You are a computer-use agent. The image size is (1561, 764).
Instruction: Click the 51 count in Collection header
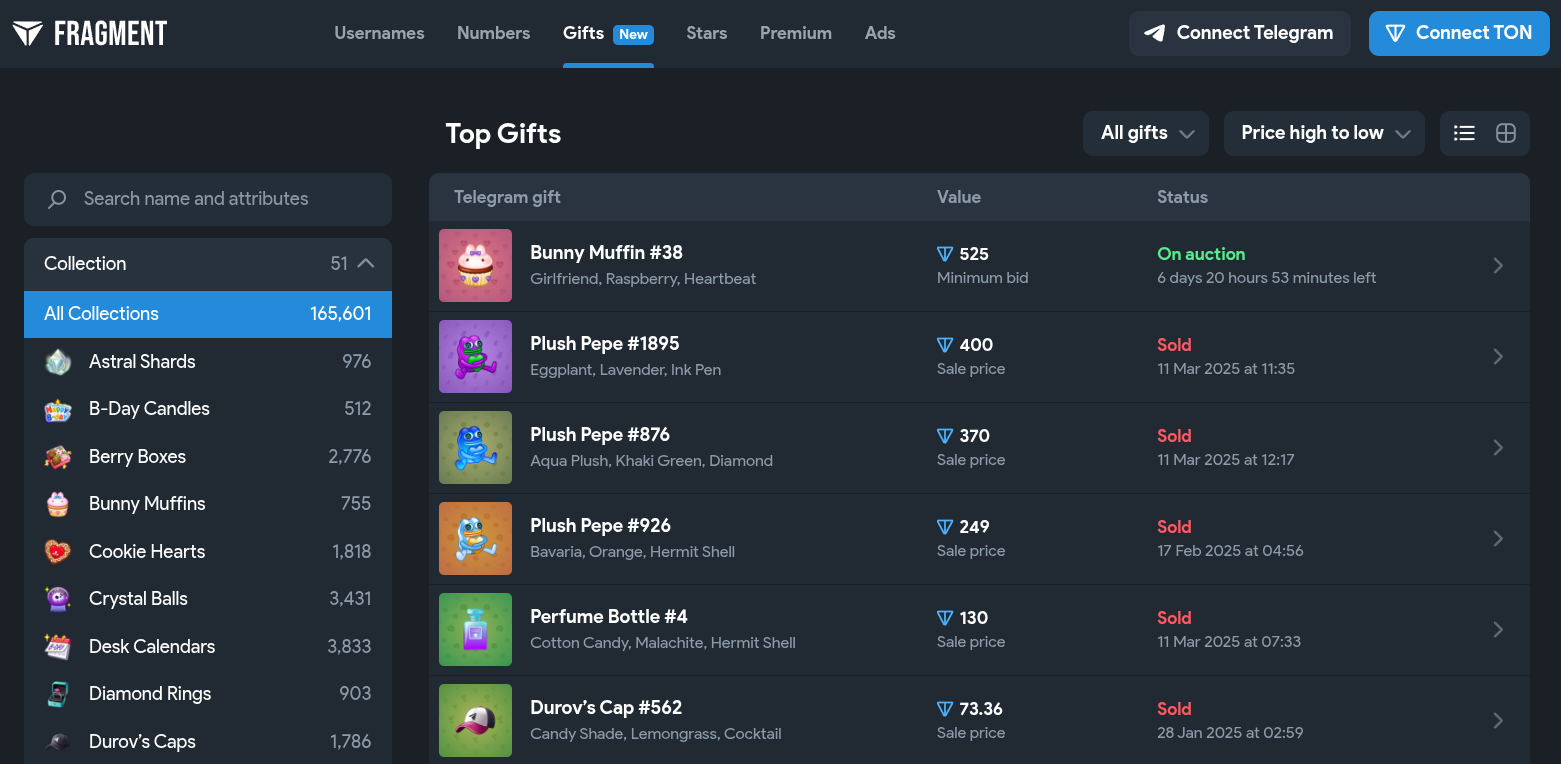(339, 264)
